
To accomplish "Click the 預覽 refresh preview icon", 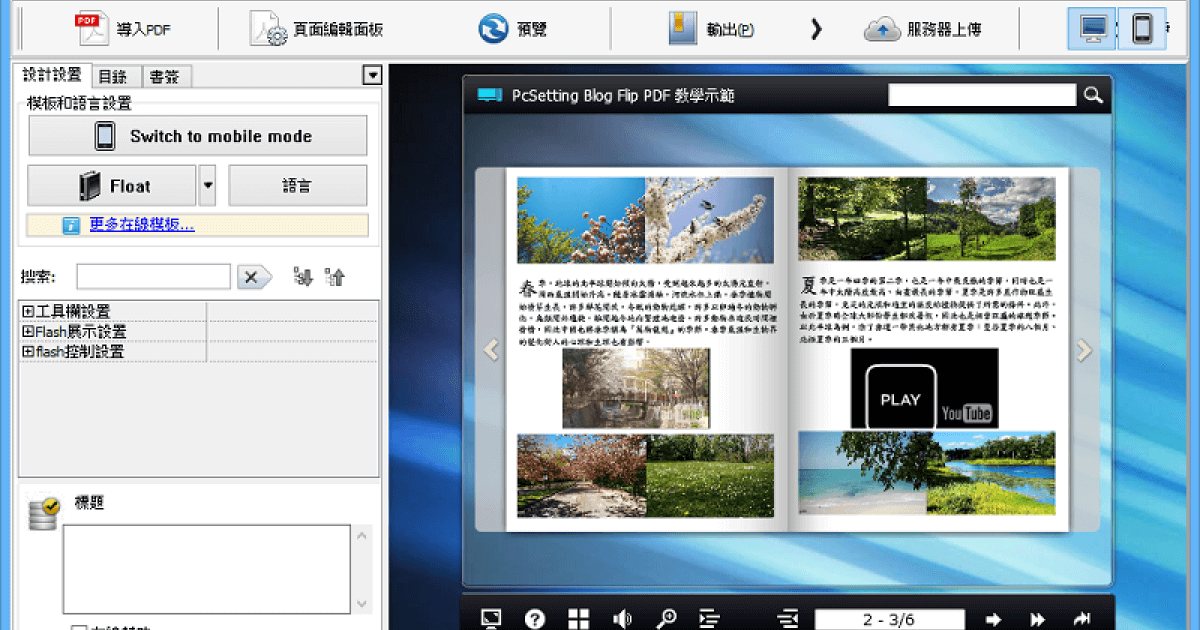I will (x=493, y=29).
